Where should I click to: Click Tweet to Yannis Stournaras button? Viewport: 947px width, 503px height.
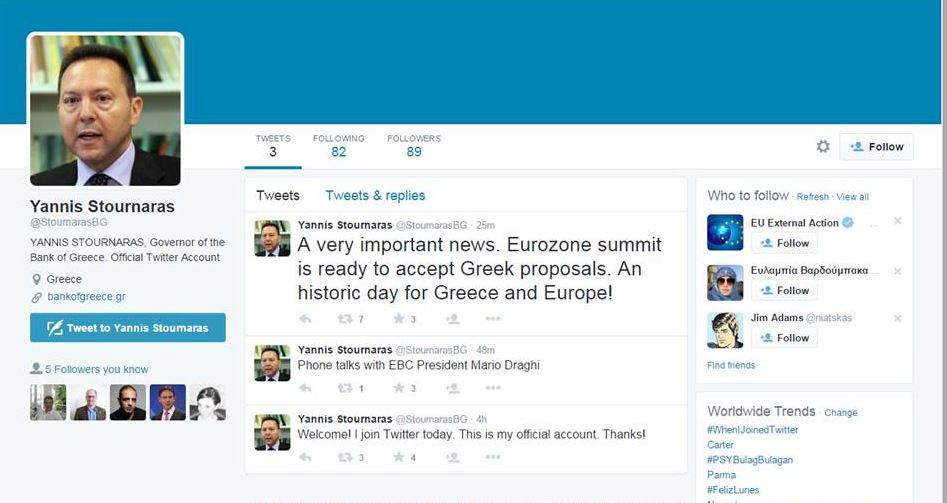click(128, 327)
